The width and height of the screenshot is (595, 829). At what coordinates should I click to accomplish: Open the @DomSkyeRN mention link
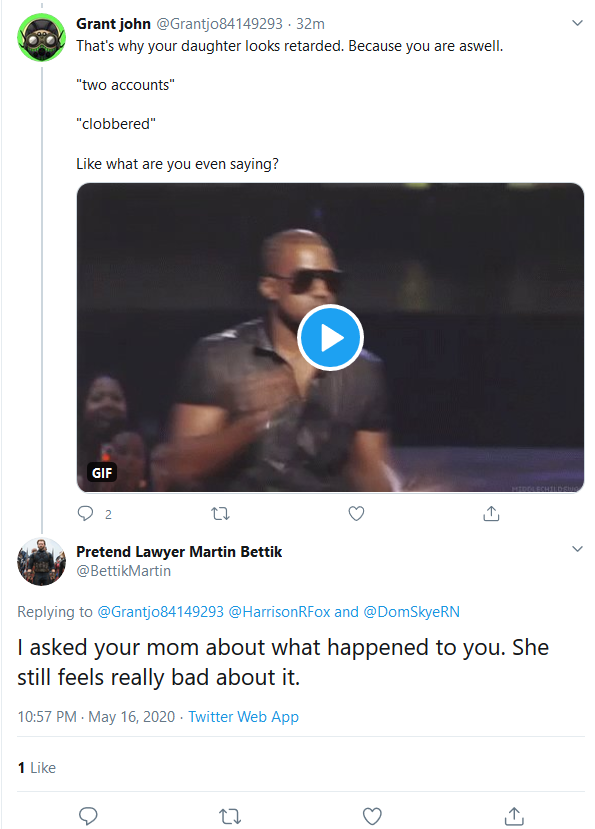[411, 612]
